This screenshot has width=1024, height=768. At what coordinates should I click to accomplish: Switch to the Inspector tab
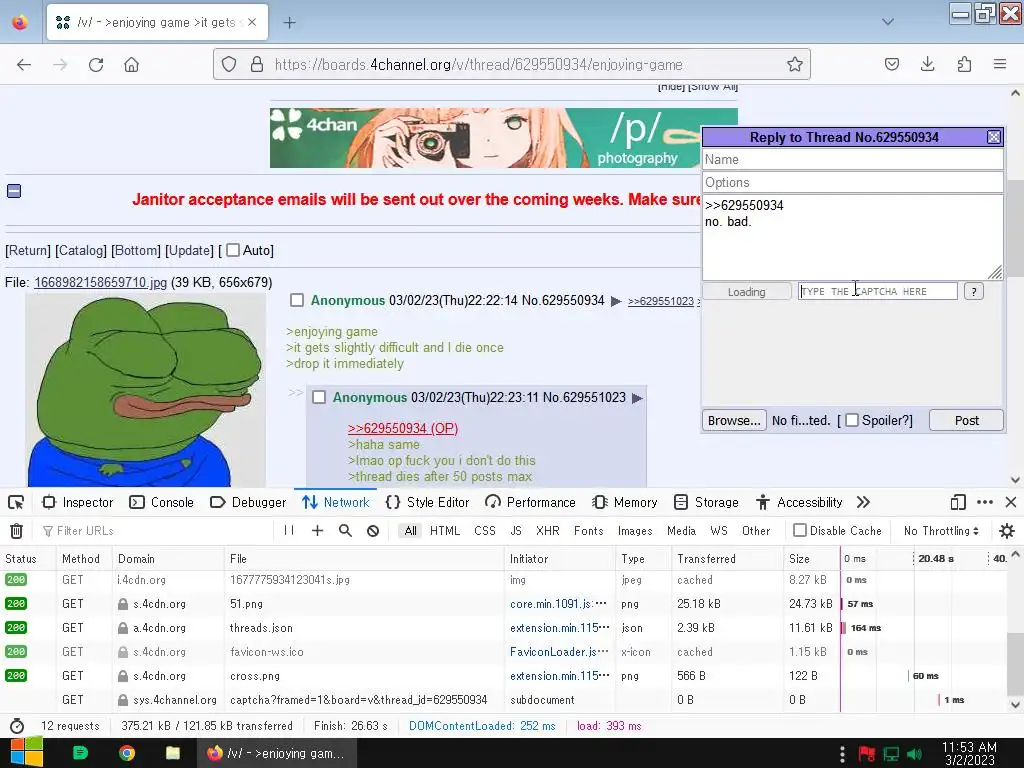pos(78,502)
